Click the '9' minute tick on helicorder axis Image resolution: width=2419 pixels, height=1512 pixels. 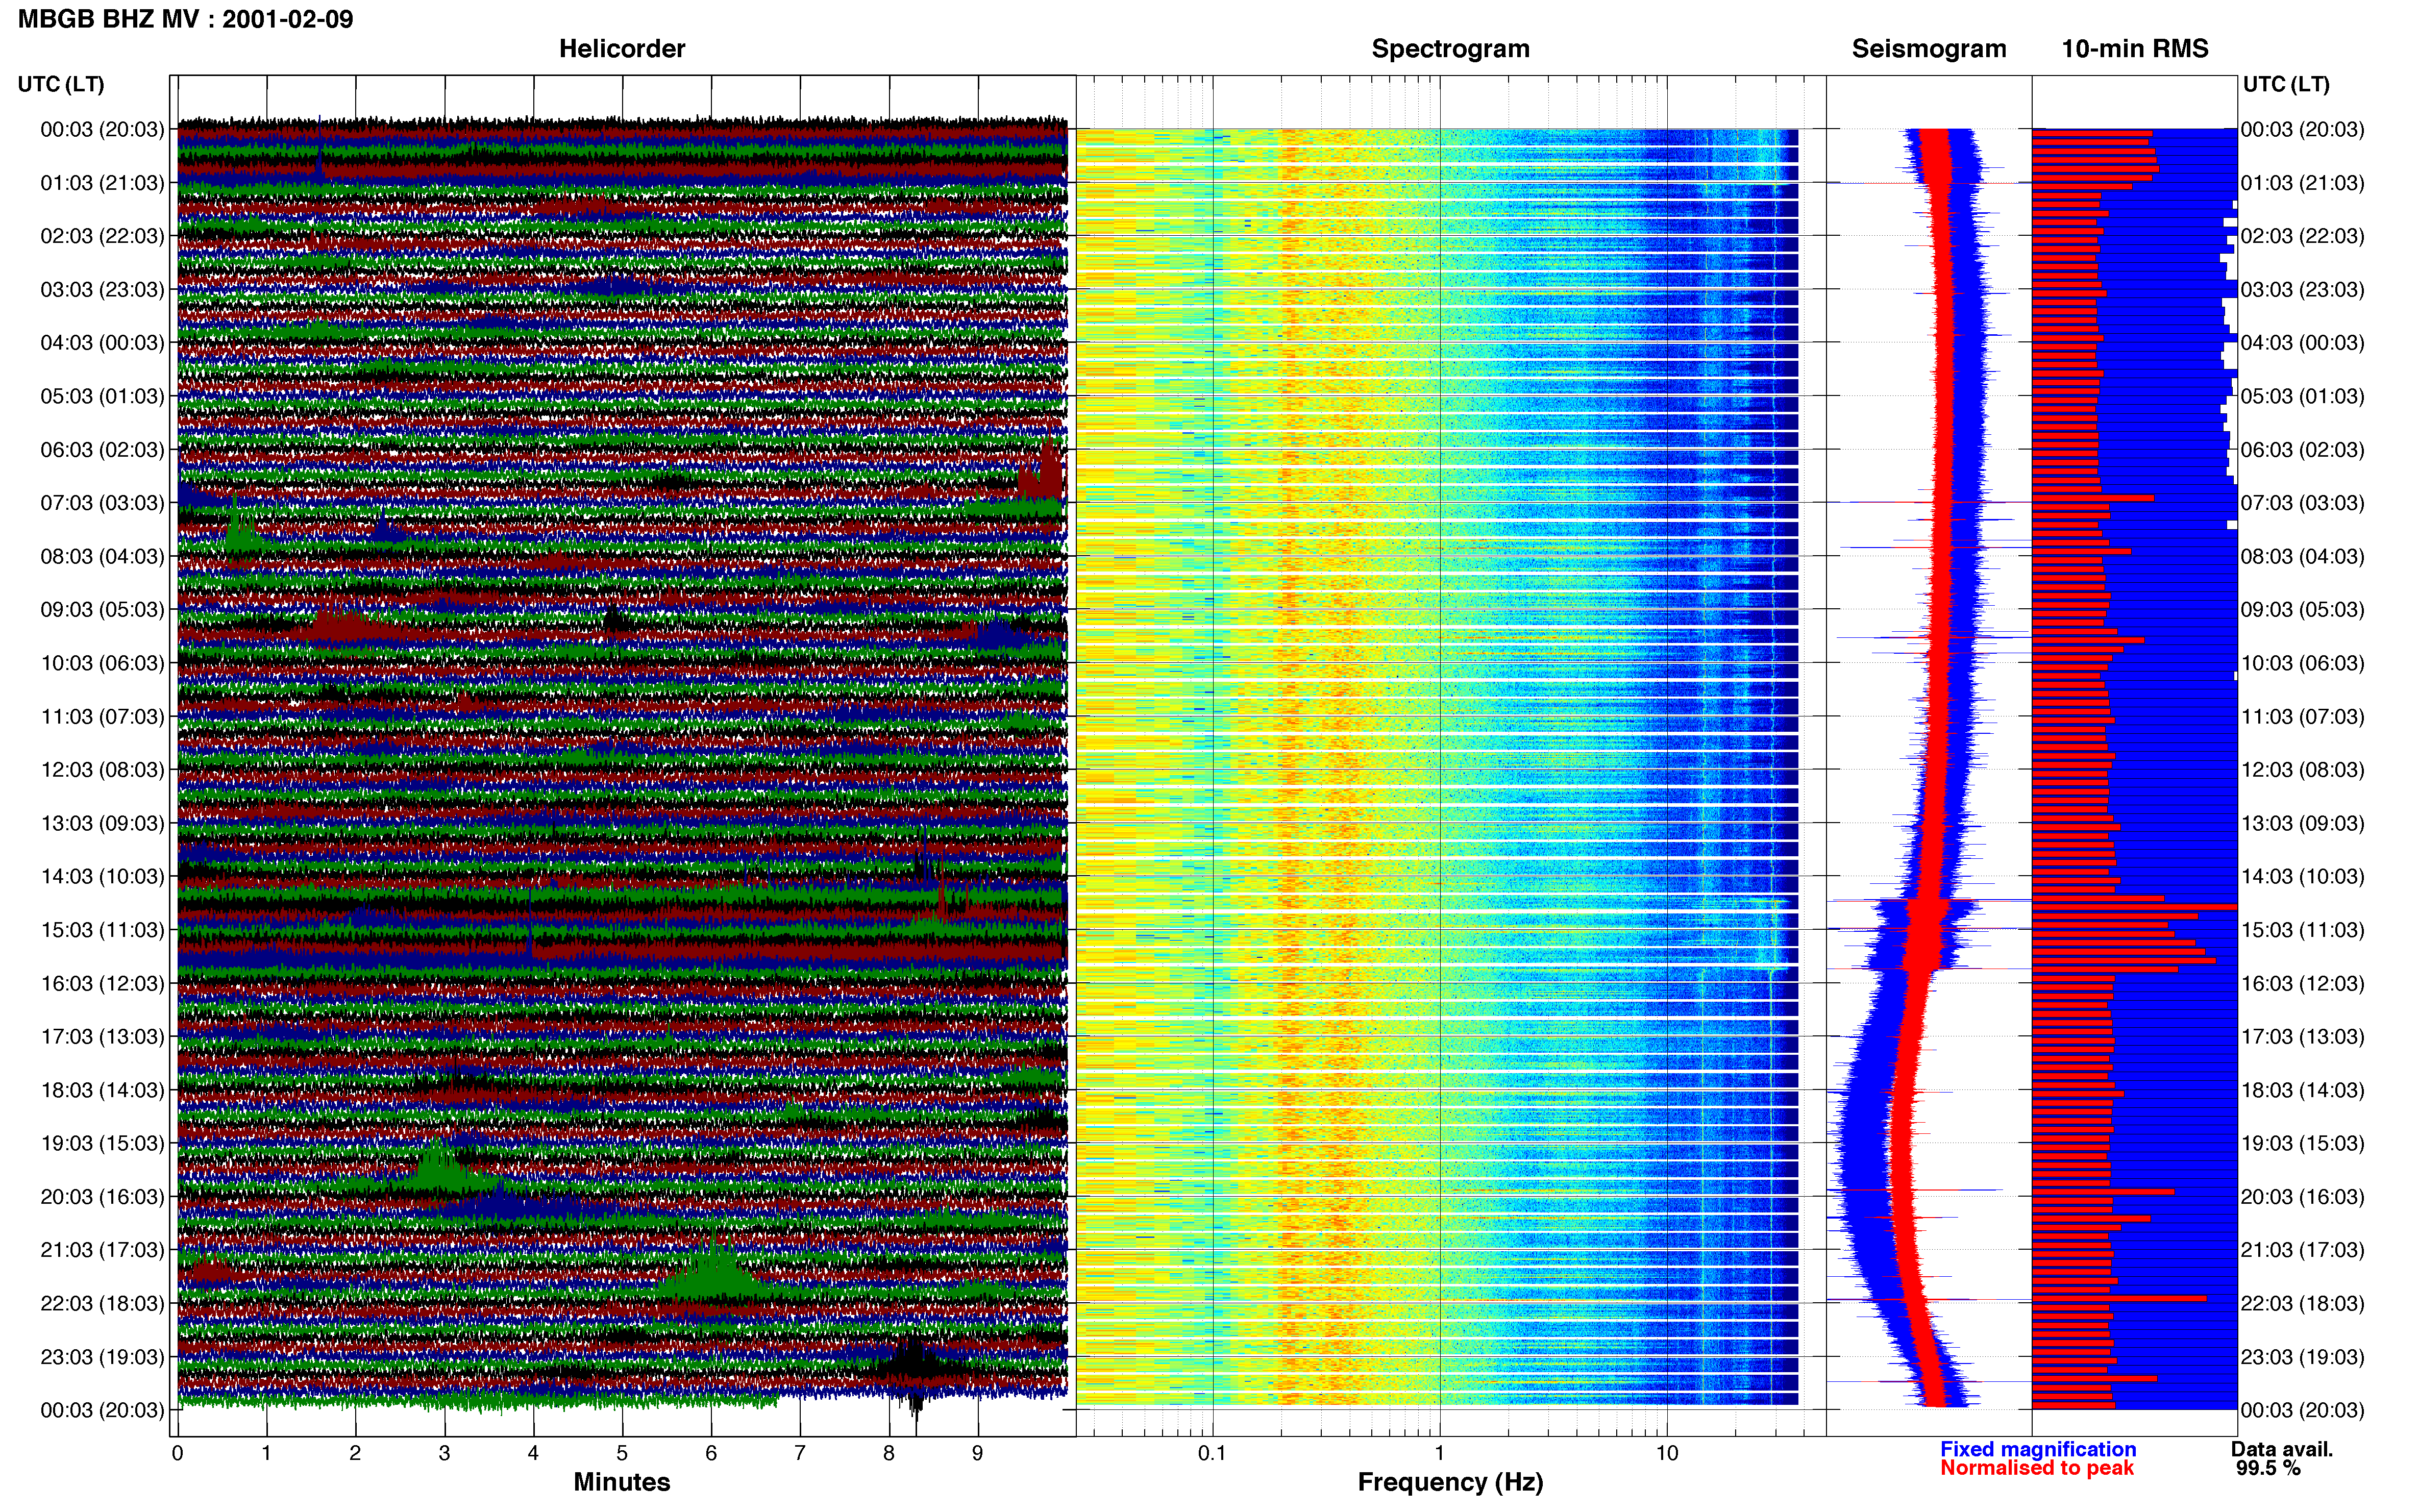(x=978, y=1453)
